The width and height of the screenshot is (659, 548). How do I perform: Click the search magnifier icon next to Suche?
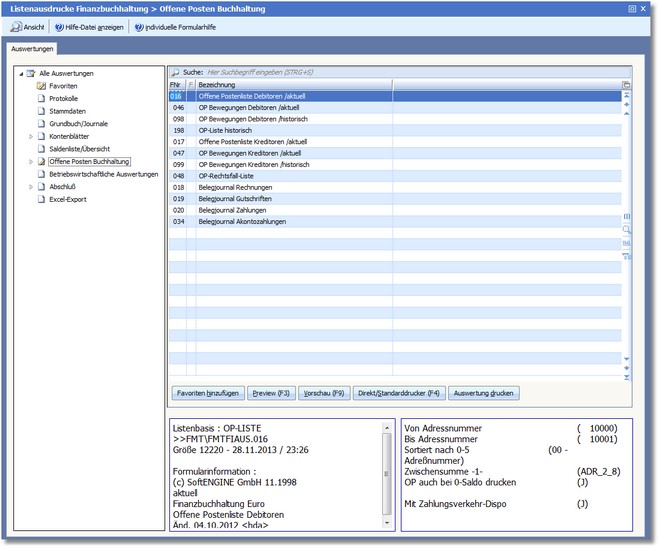coord(174,73)
